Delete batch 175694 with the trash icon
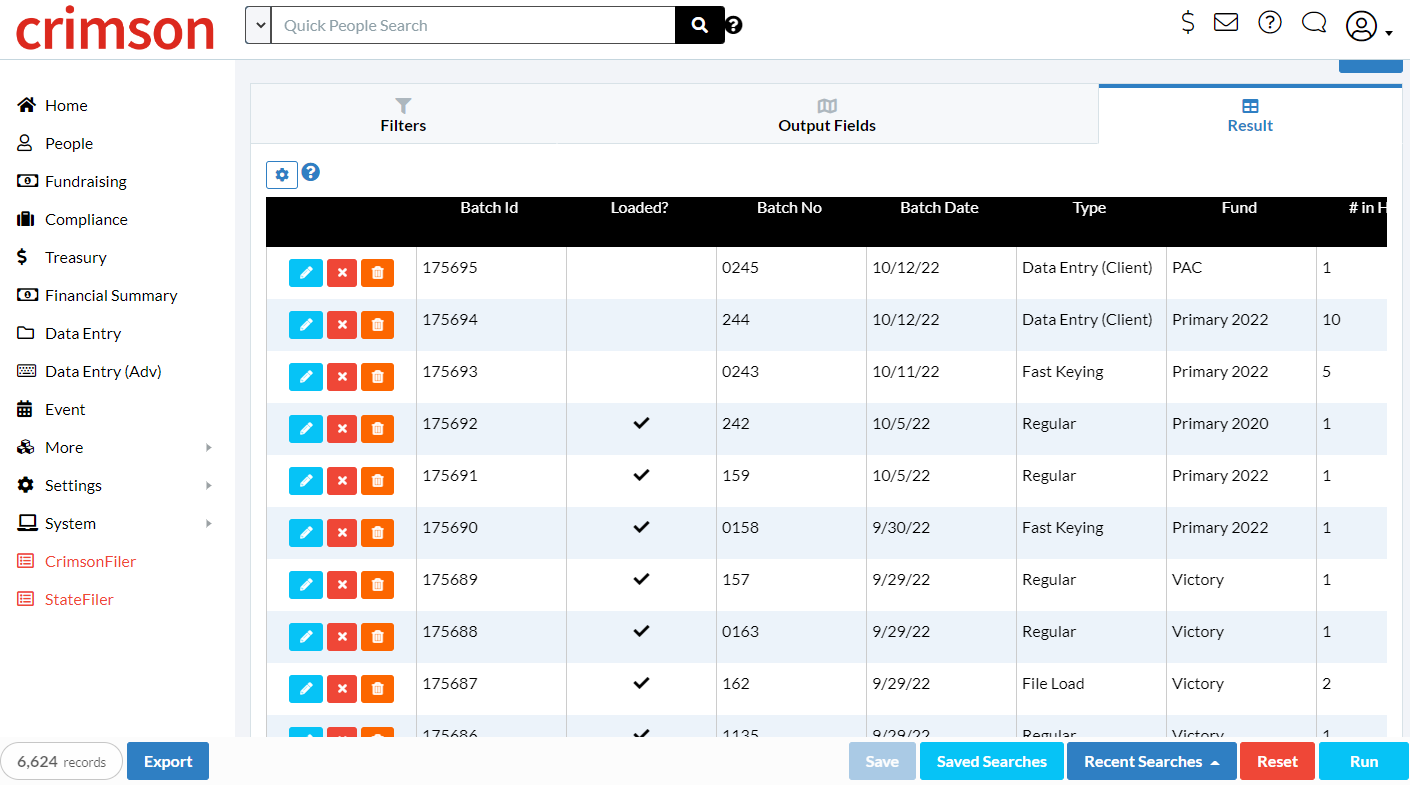The height and width of the screenshot is (785, 1410). click(x=378, y=324)
